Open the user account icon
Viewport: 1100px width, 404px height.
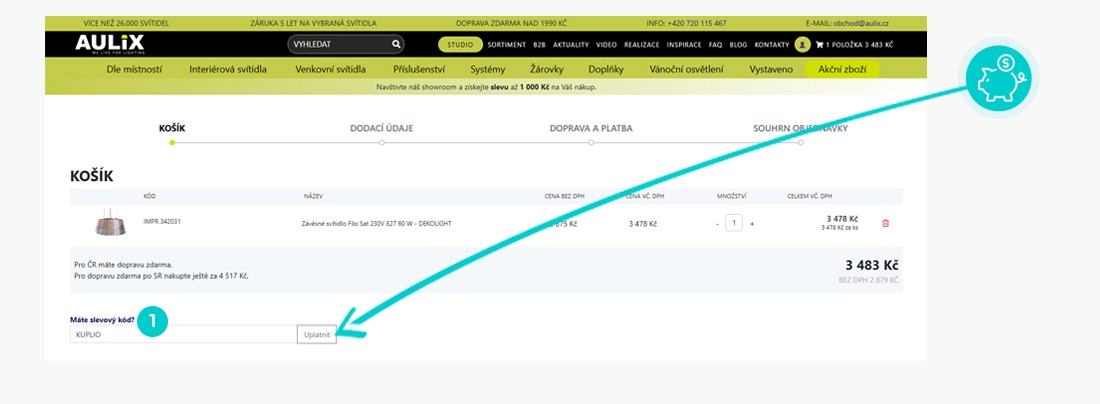pyautogui.click(x=803, y=45)
